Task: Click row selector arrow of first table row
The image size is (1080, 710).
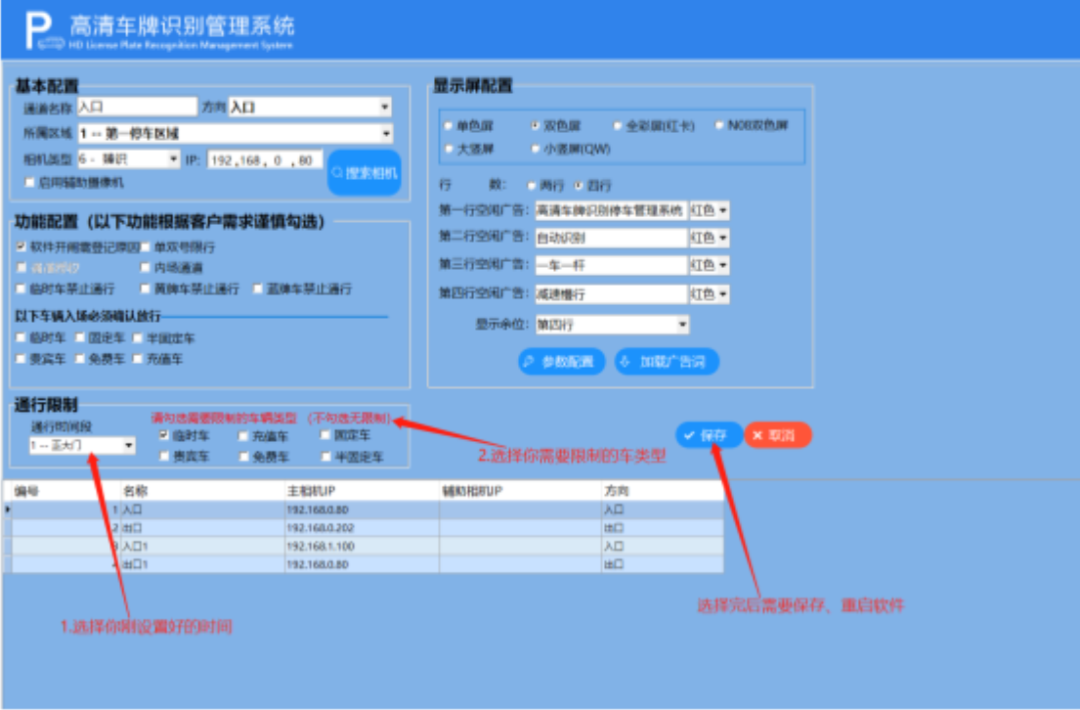Action: [x=8, y=510]
